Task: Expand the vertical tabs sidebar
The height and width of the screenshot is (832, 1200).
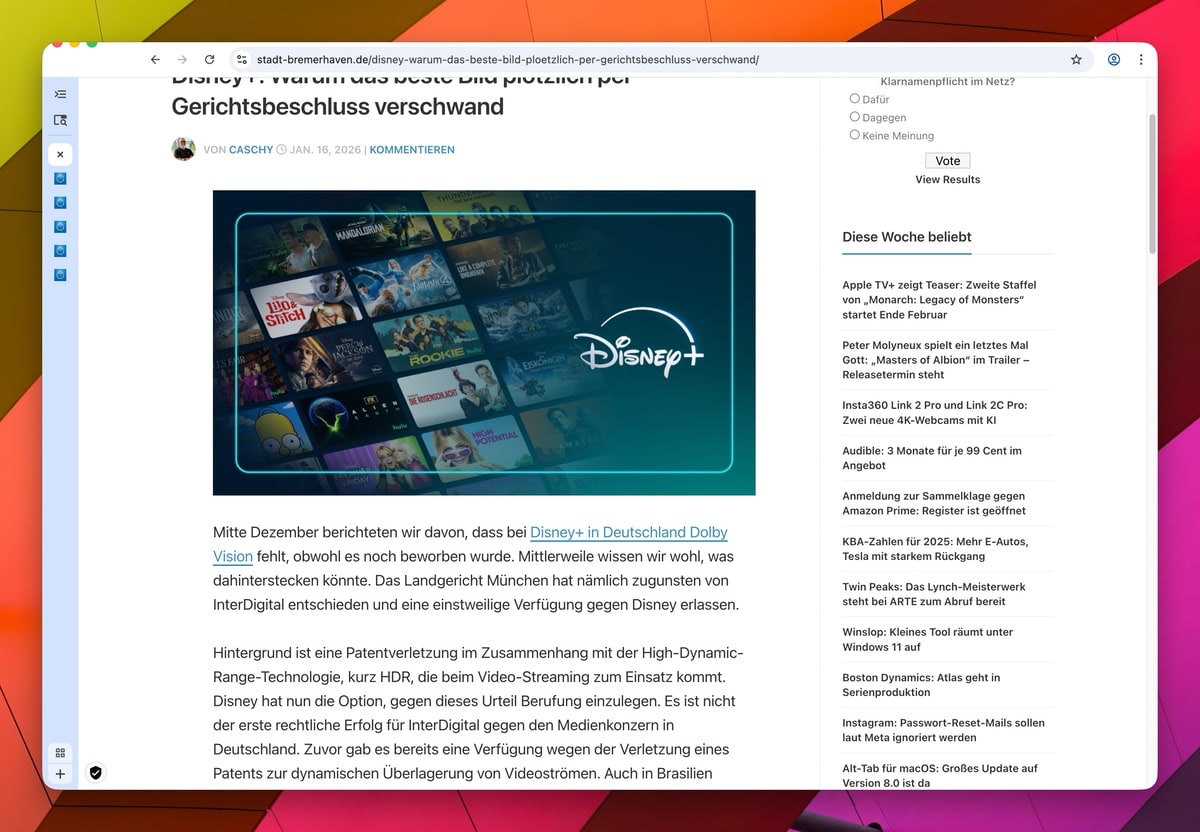Action: pyautogui.click(x=60, y=94)
